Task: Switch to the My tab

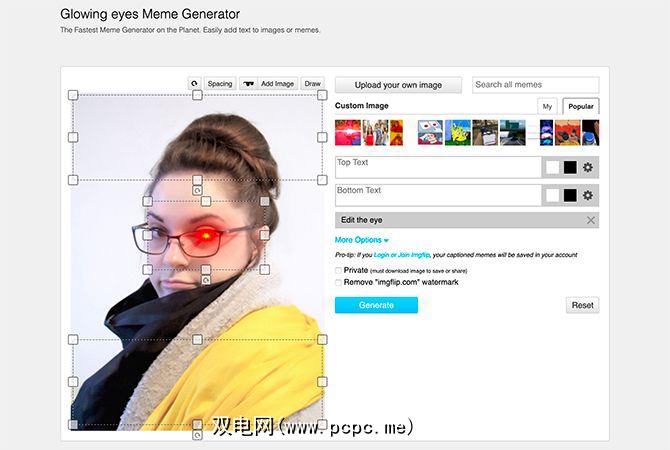Action: click(547, 106)
